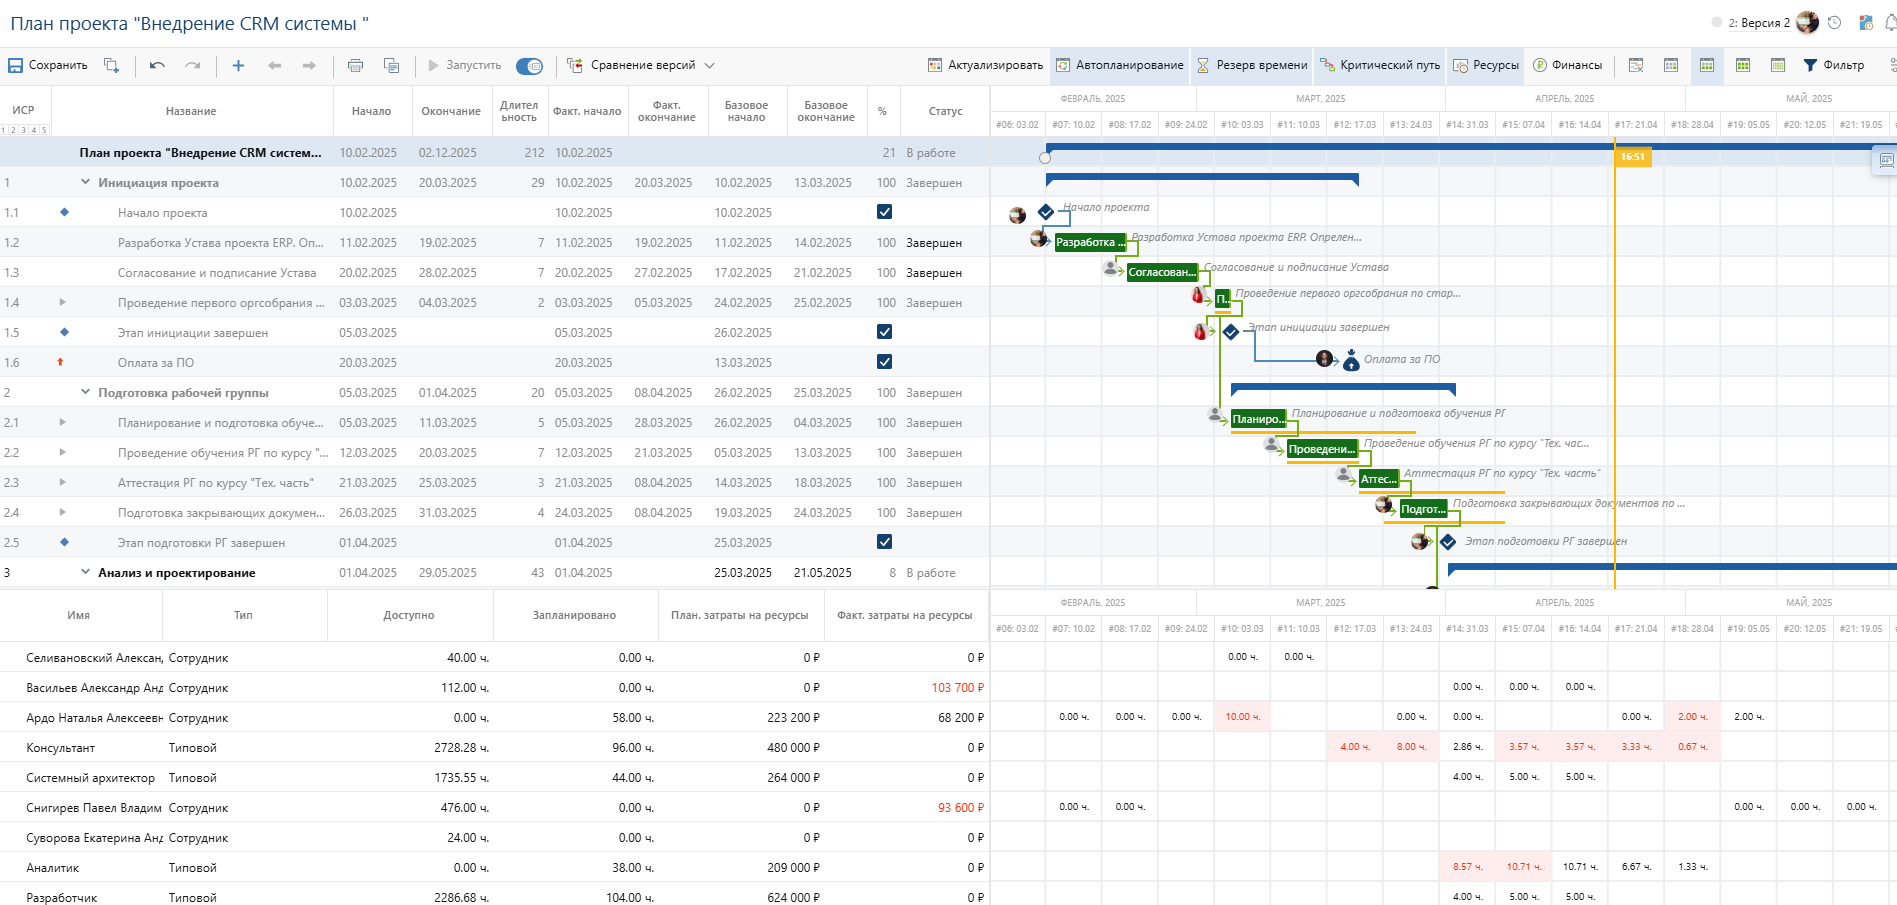The height and width of the screenshot is (905, 1897).
Task: Click the outdent left arrow icon
Action: pyautogui.click(x=274, y=65)
